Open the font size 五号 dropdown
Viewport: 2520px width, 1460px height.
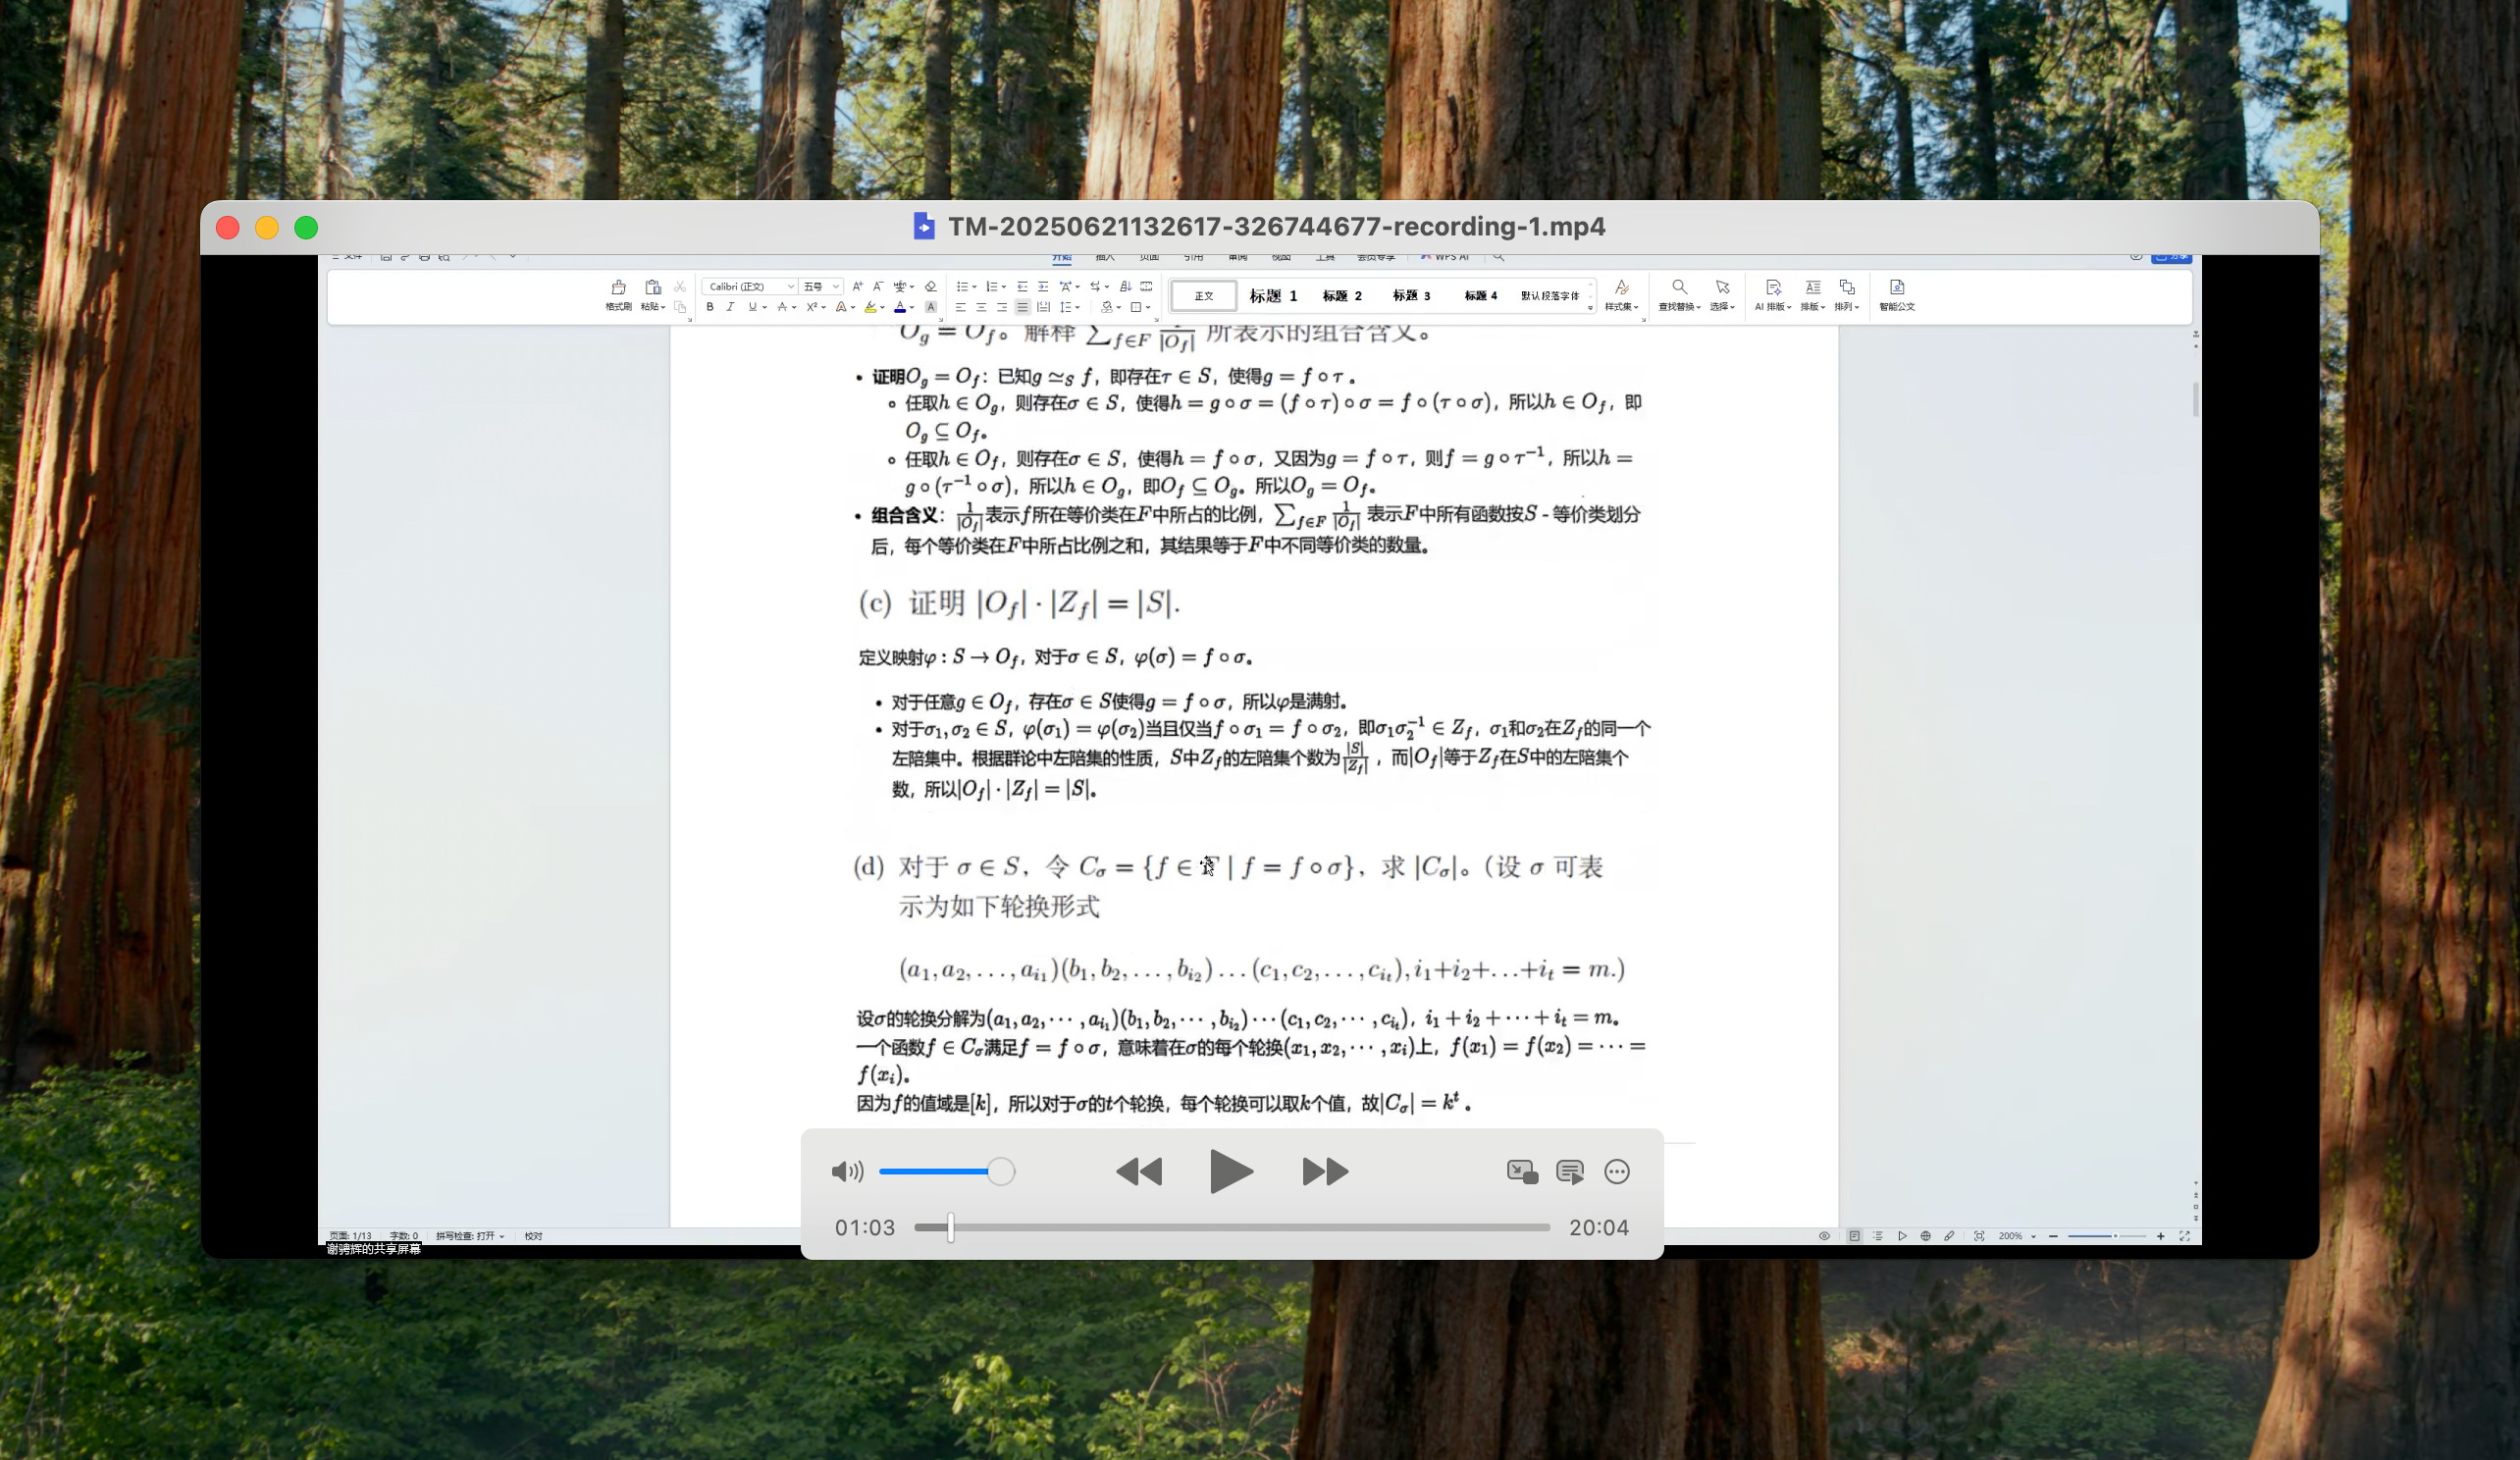pyautogui.click(x=836, y=286)
